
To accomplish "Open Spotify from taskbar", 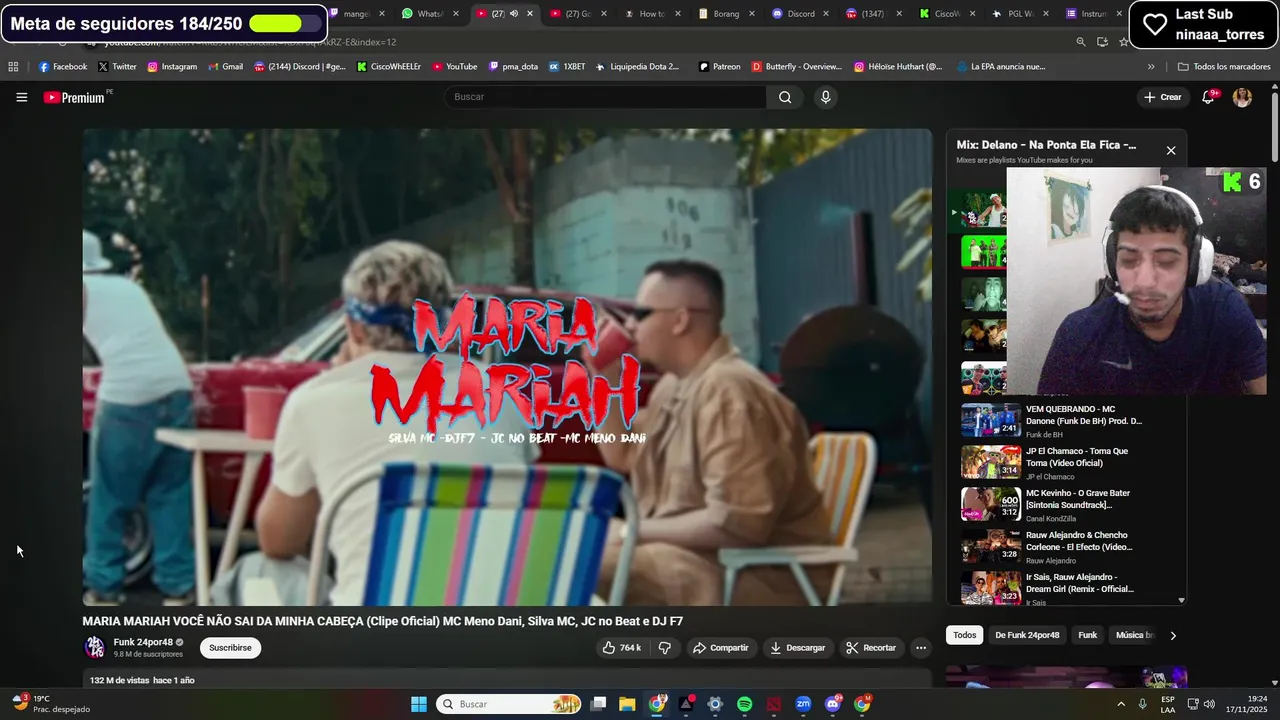I will (744, 704).
